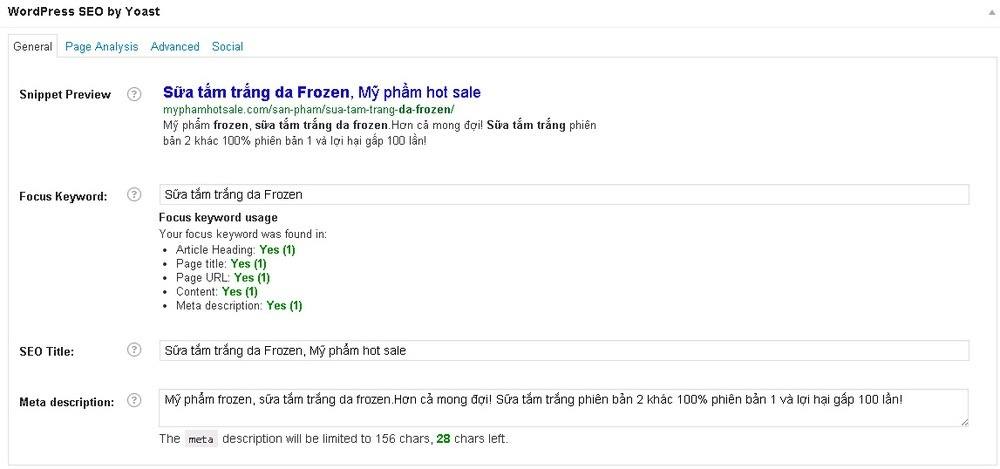Screen dimensions: 1000x469
Task: Click the blue snippet preview title
Action: coord(322,93)
